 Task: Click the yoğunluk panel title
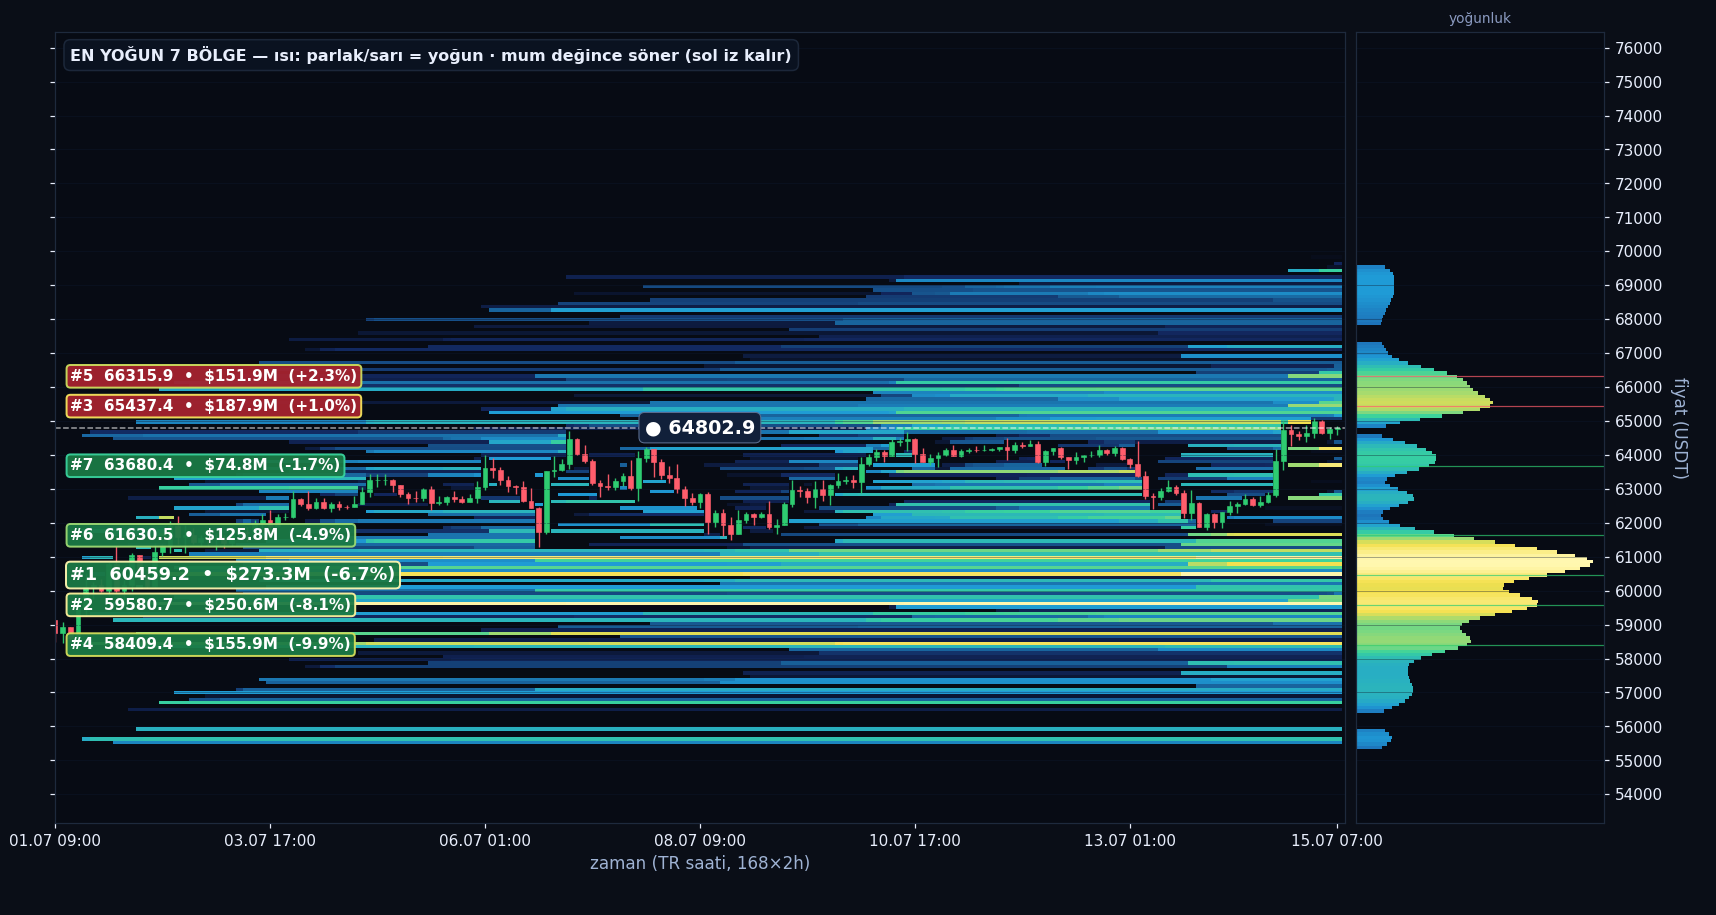click(x=1479, y=18)
